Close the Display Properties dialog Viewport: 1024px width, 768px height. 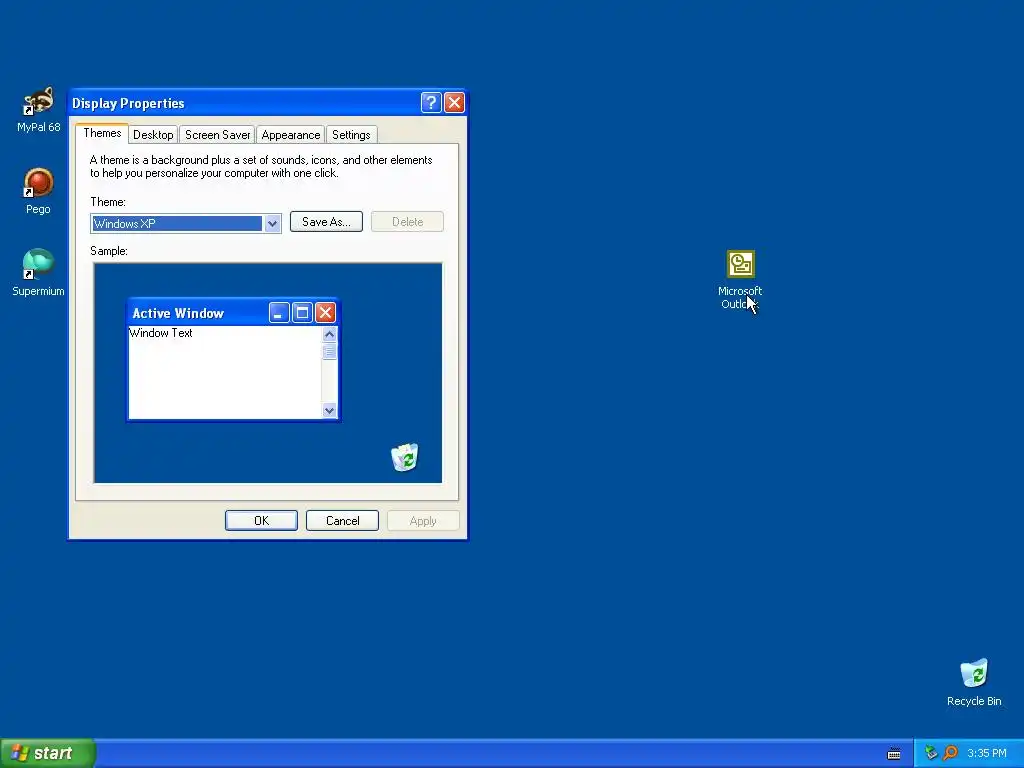coord(454,103)
